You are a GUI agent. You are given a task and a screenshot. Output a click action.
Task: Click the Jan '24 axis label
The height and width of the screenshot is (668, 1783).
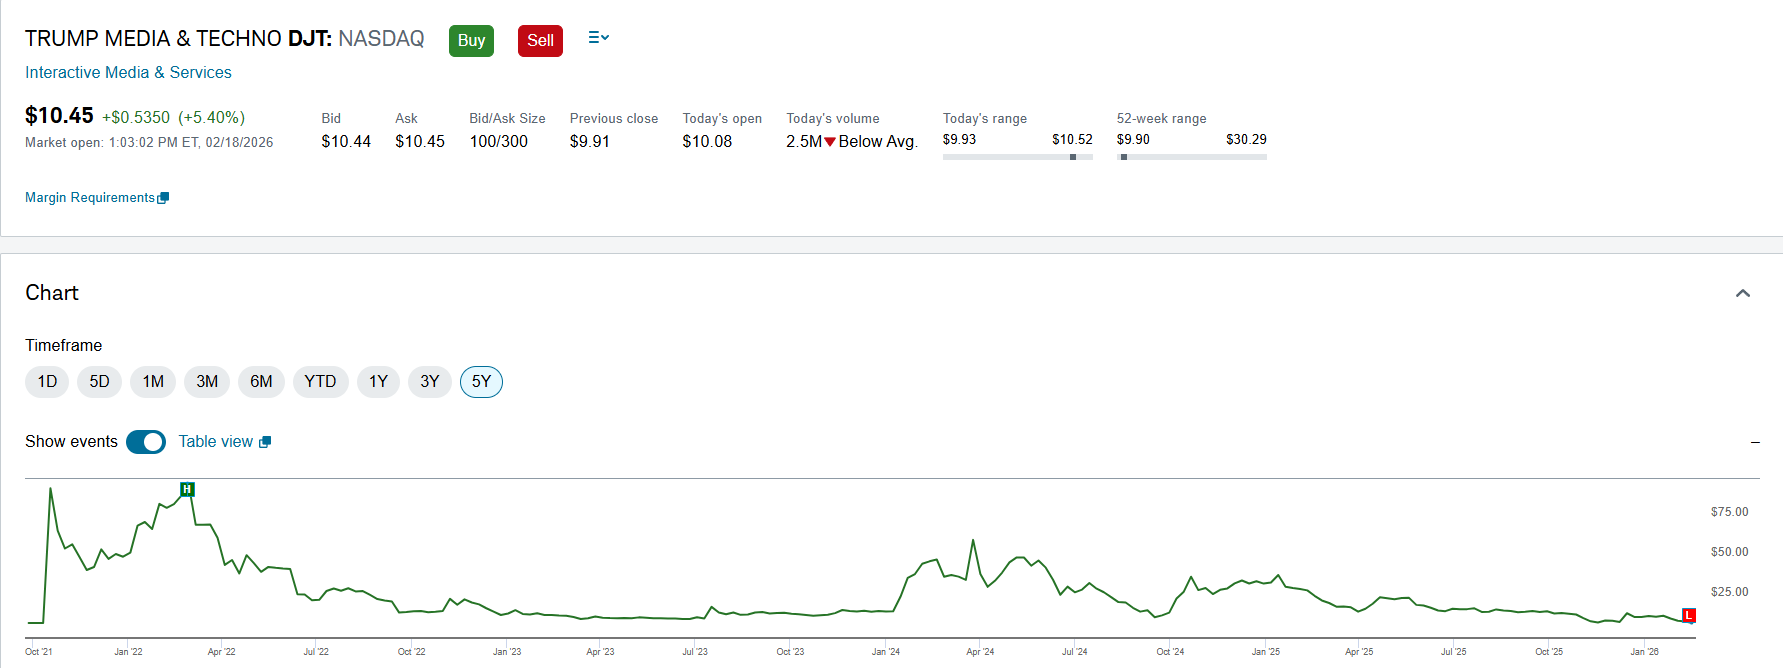[x=885, y=652]
